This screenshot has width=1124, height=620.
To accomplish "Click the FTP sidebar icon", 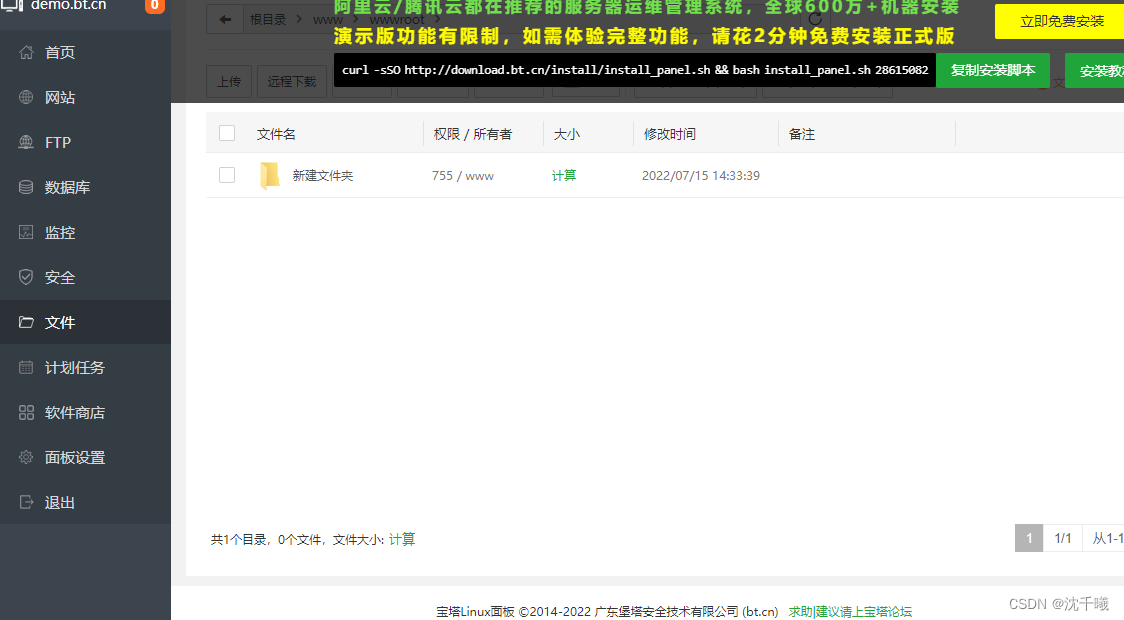I will tap(26, 143).
